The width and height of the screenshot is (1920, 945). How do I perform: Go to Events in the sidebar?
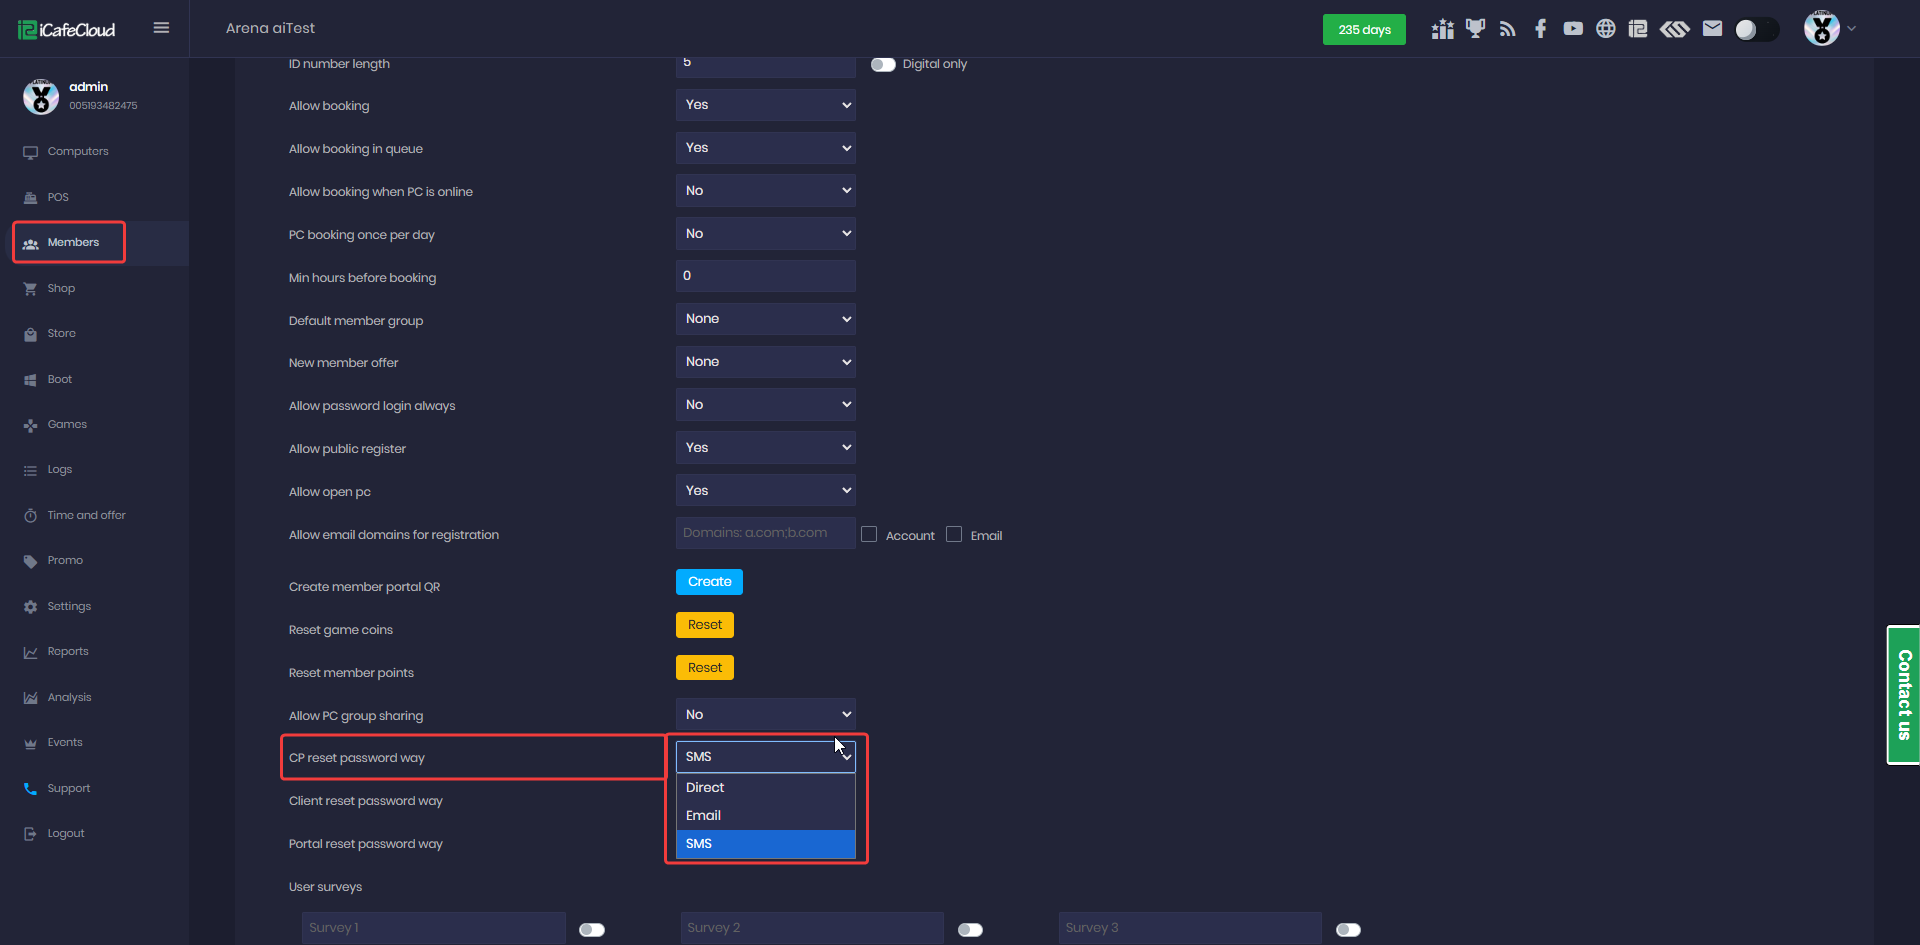(65, 743)
